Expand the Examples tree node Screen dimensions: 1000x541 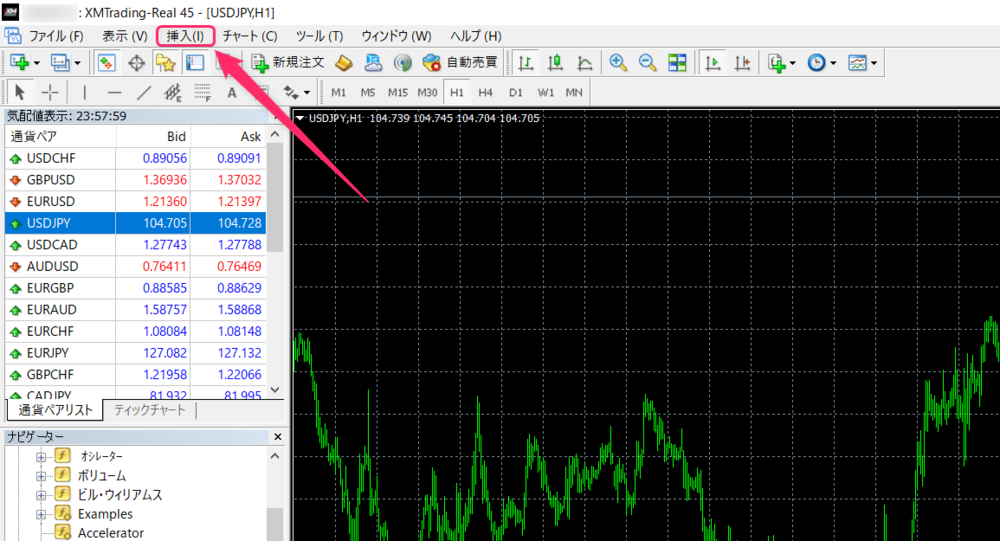pos(41,514)
